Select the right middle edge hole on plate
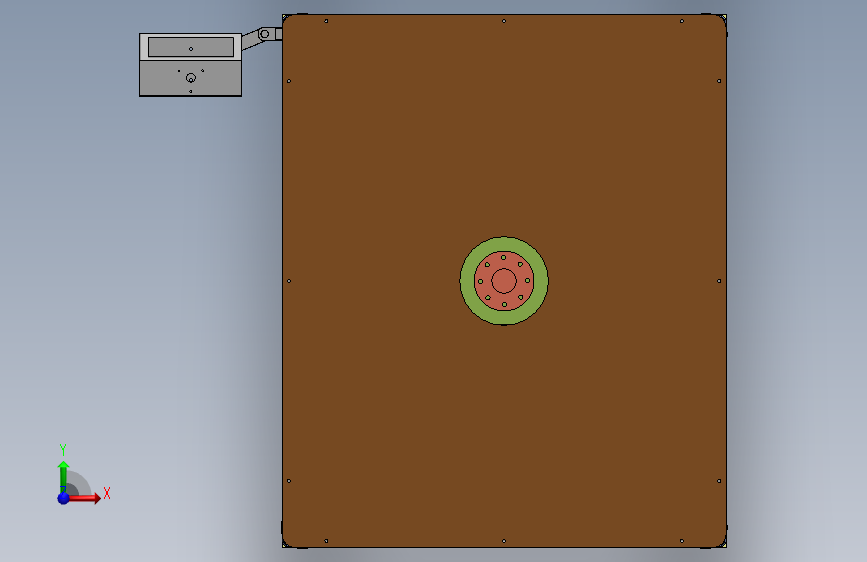The image size is (867, 562). [719, 281]
